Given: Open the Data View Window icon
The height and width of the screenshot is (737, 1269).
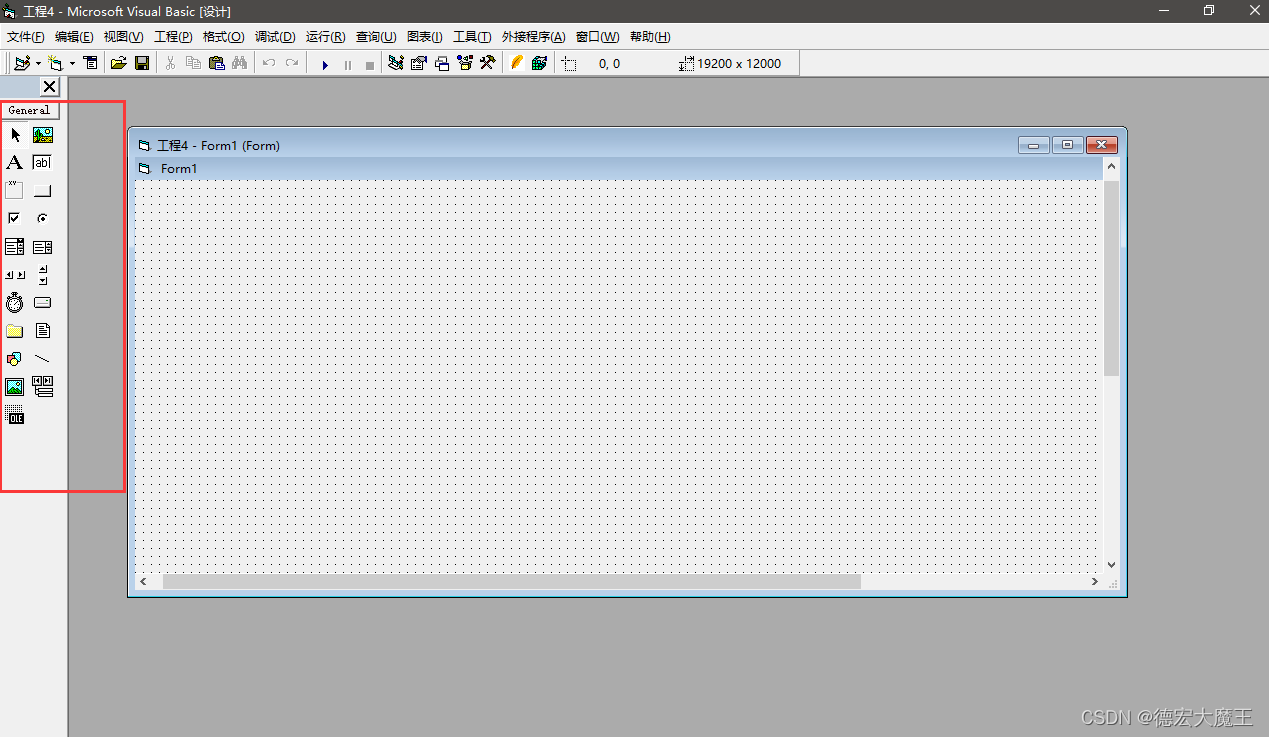Looking at the screenshot, I should [517, 63].
